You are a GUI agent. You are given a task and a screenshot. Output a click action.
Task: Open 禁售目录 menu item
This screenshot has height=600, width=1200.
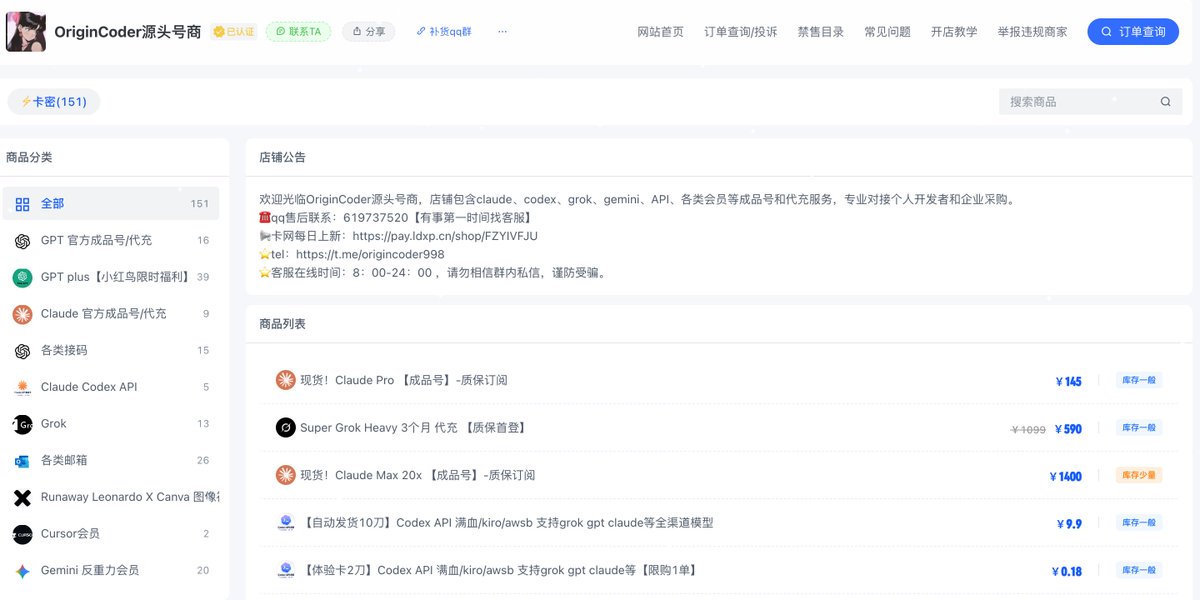(820, 32)
